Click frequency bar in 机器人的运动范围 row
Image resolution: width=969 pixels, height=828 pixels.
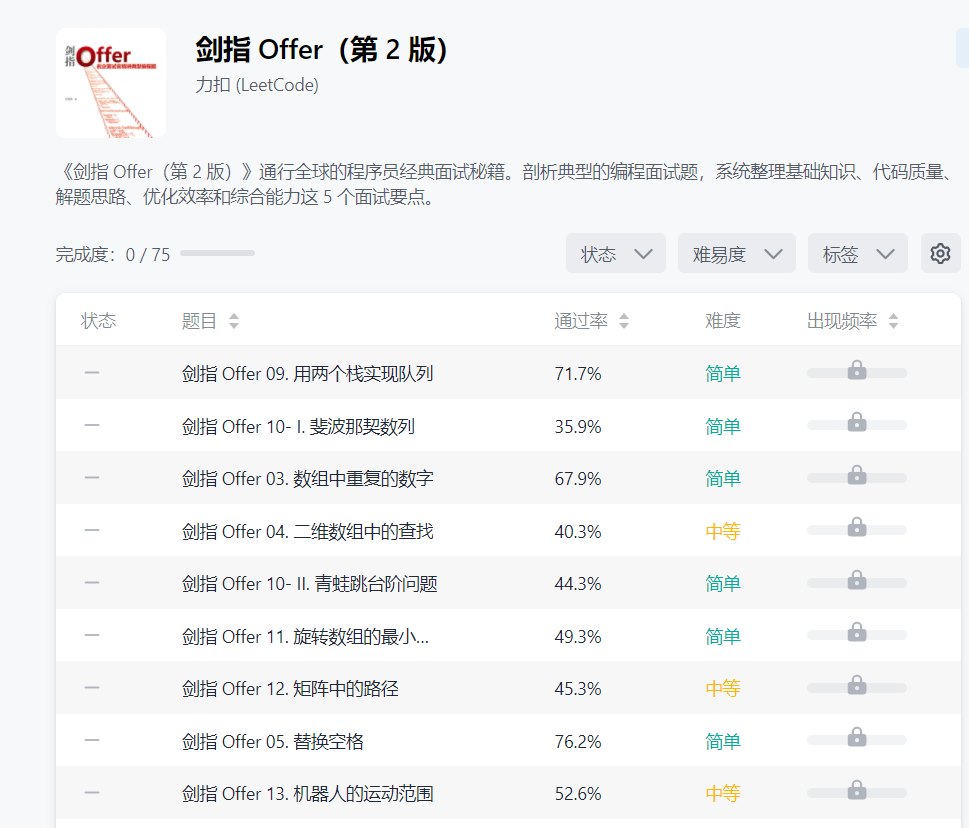[857, 793]
